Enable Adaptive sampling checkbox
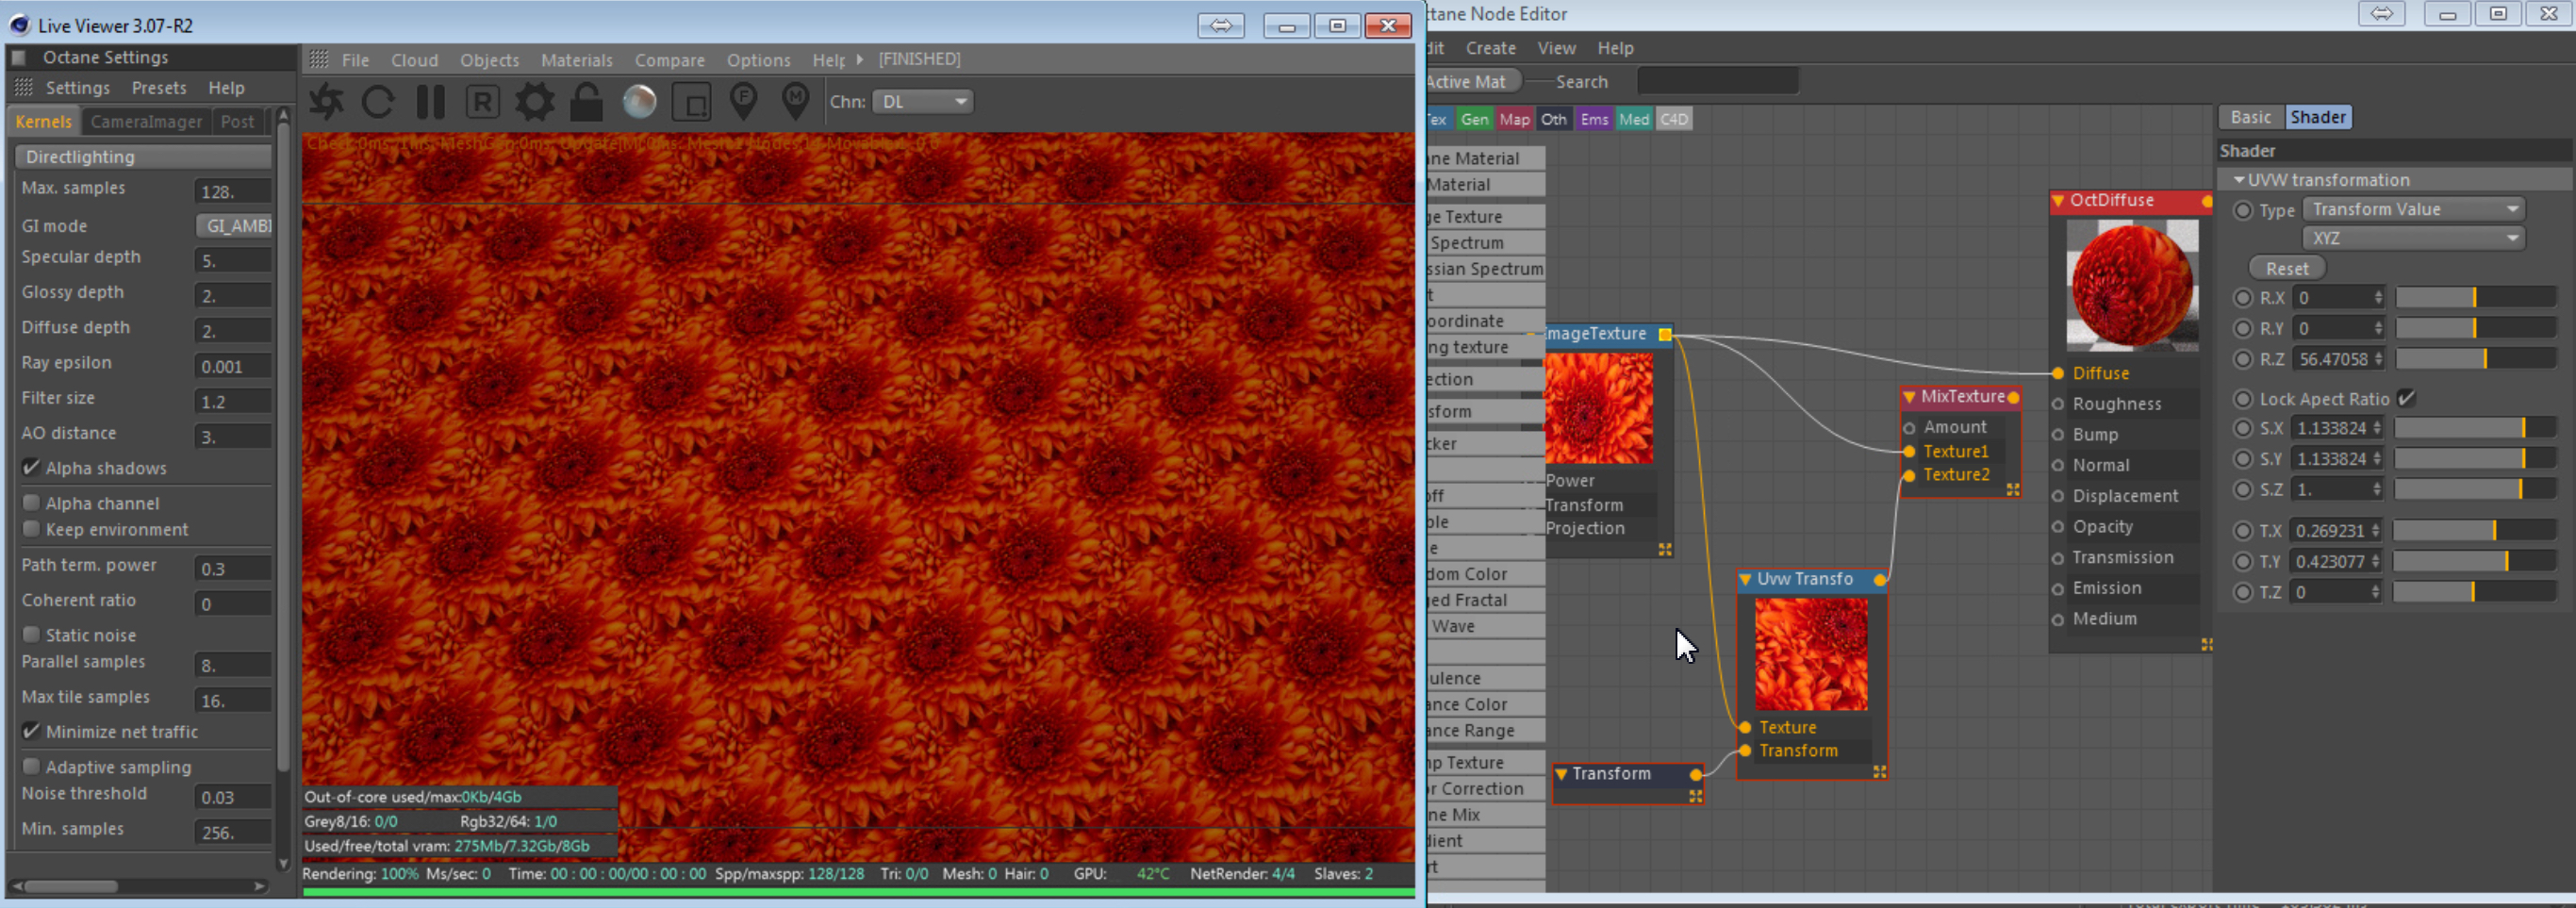The width and height of the screenshot is (2576, 908). pos(31,767)
